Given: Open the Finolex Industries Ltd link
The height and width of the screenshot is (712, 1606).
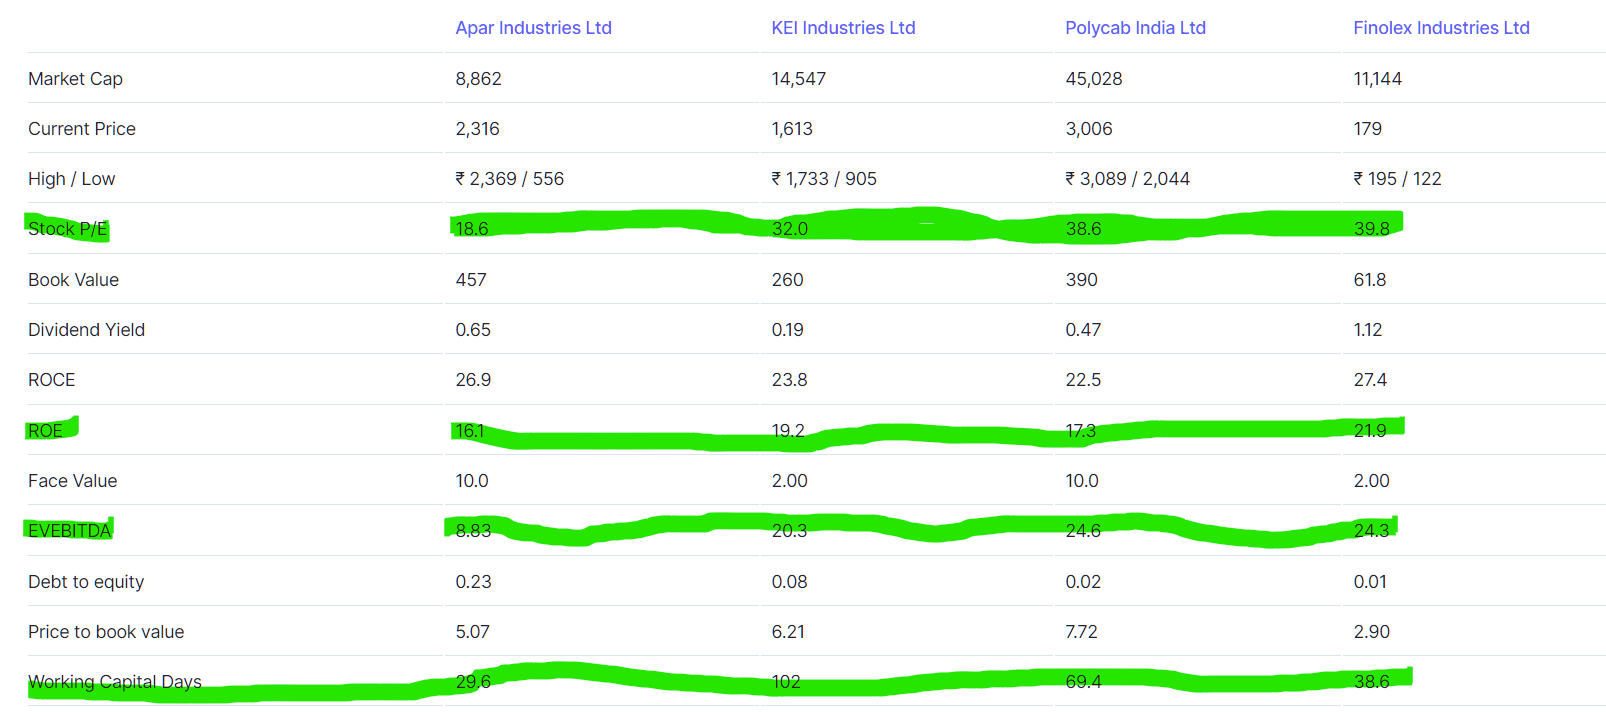Looking at the screenshot, I should (1441, 28).
